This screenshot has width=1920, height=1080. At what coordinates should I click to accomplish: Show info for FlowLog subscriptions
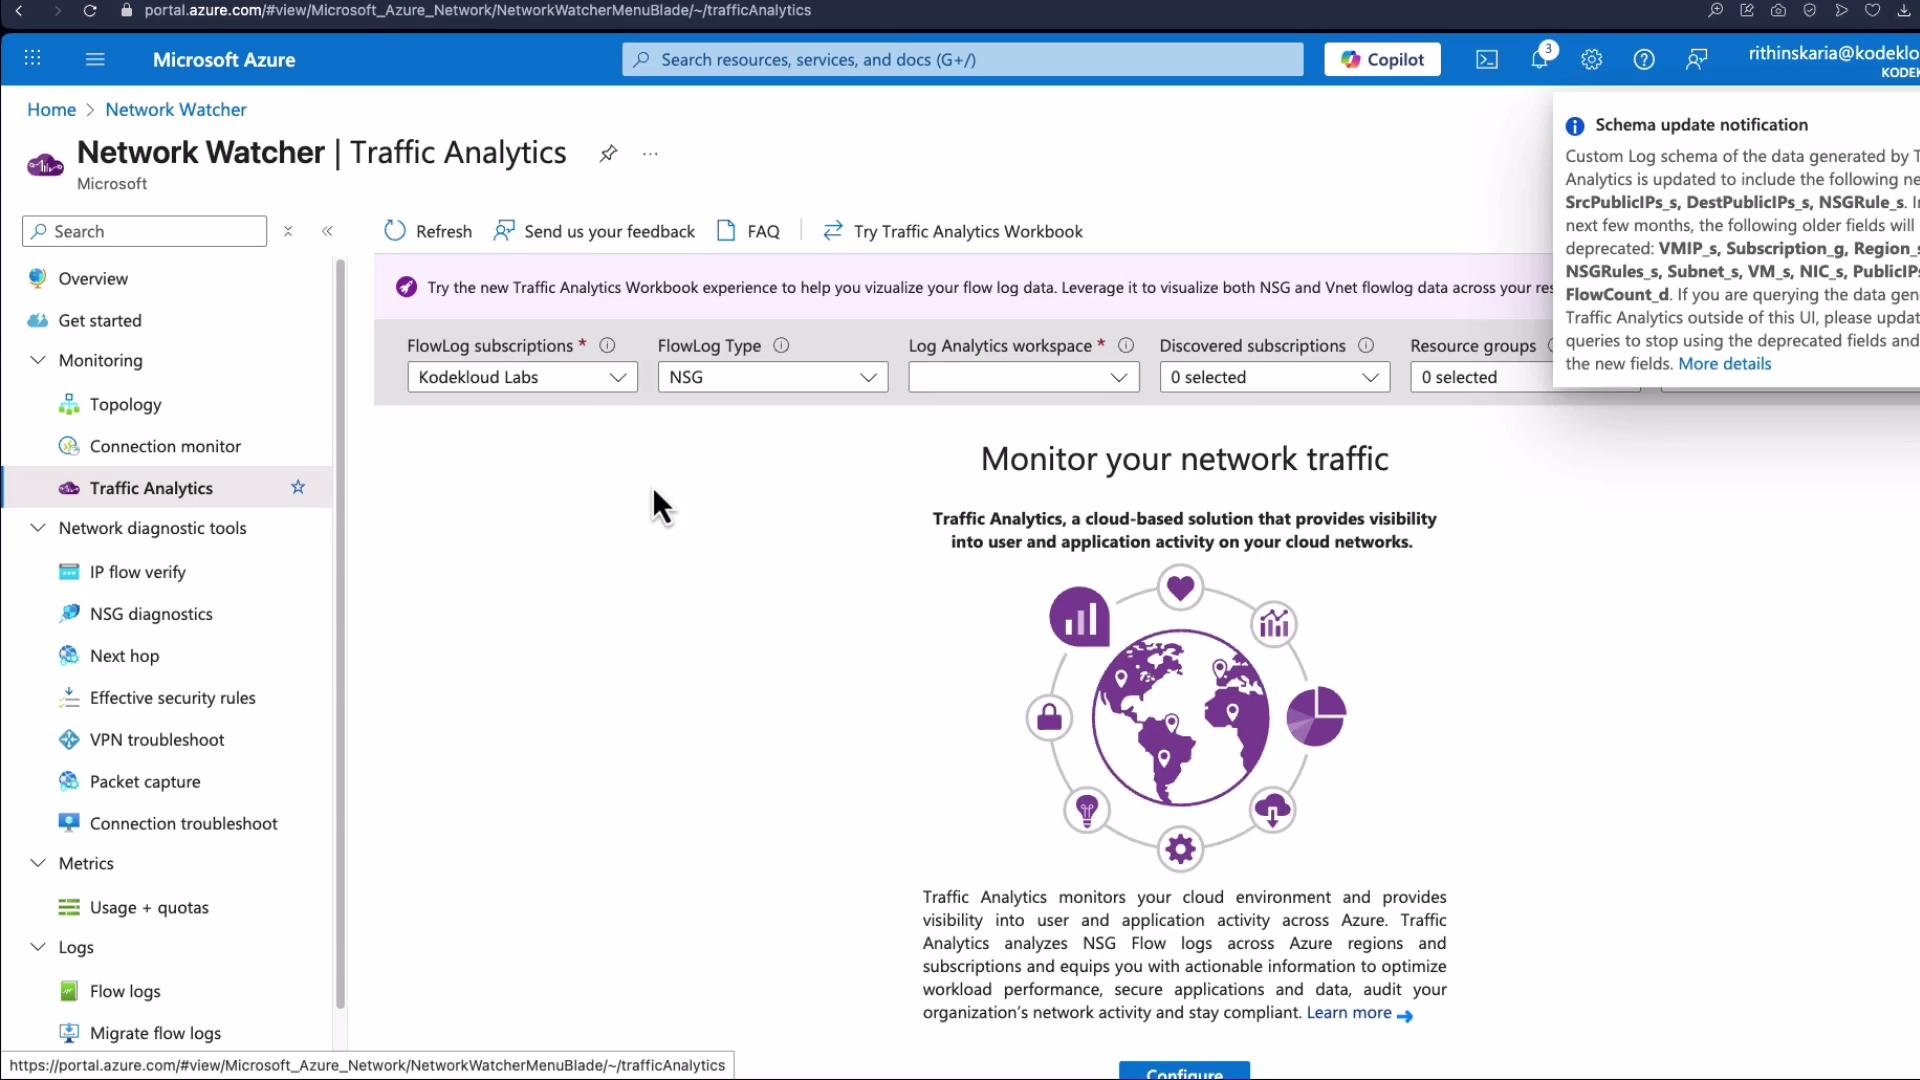(607, 345)
